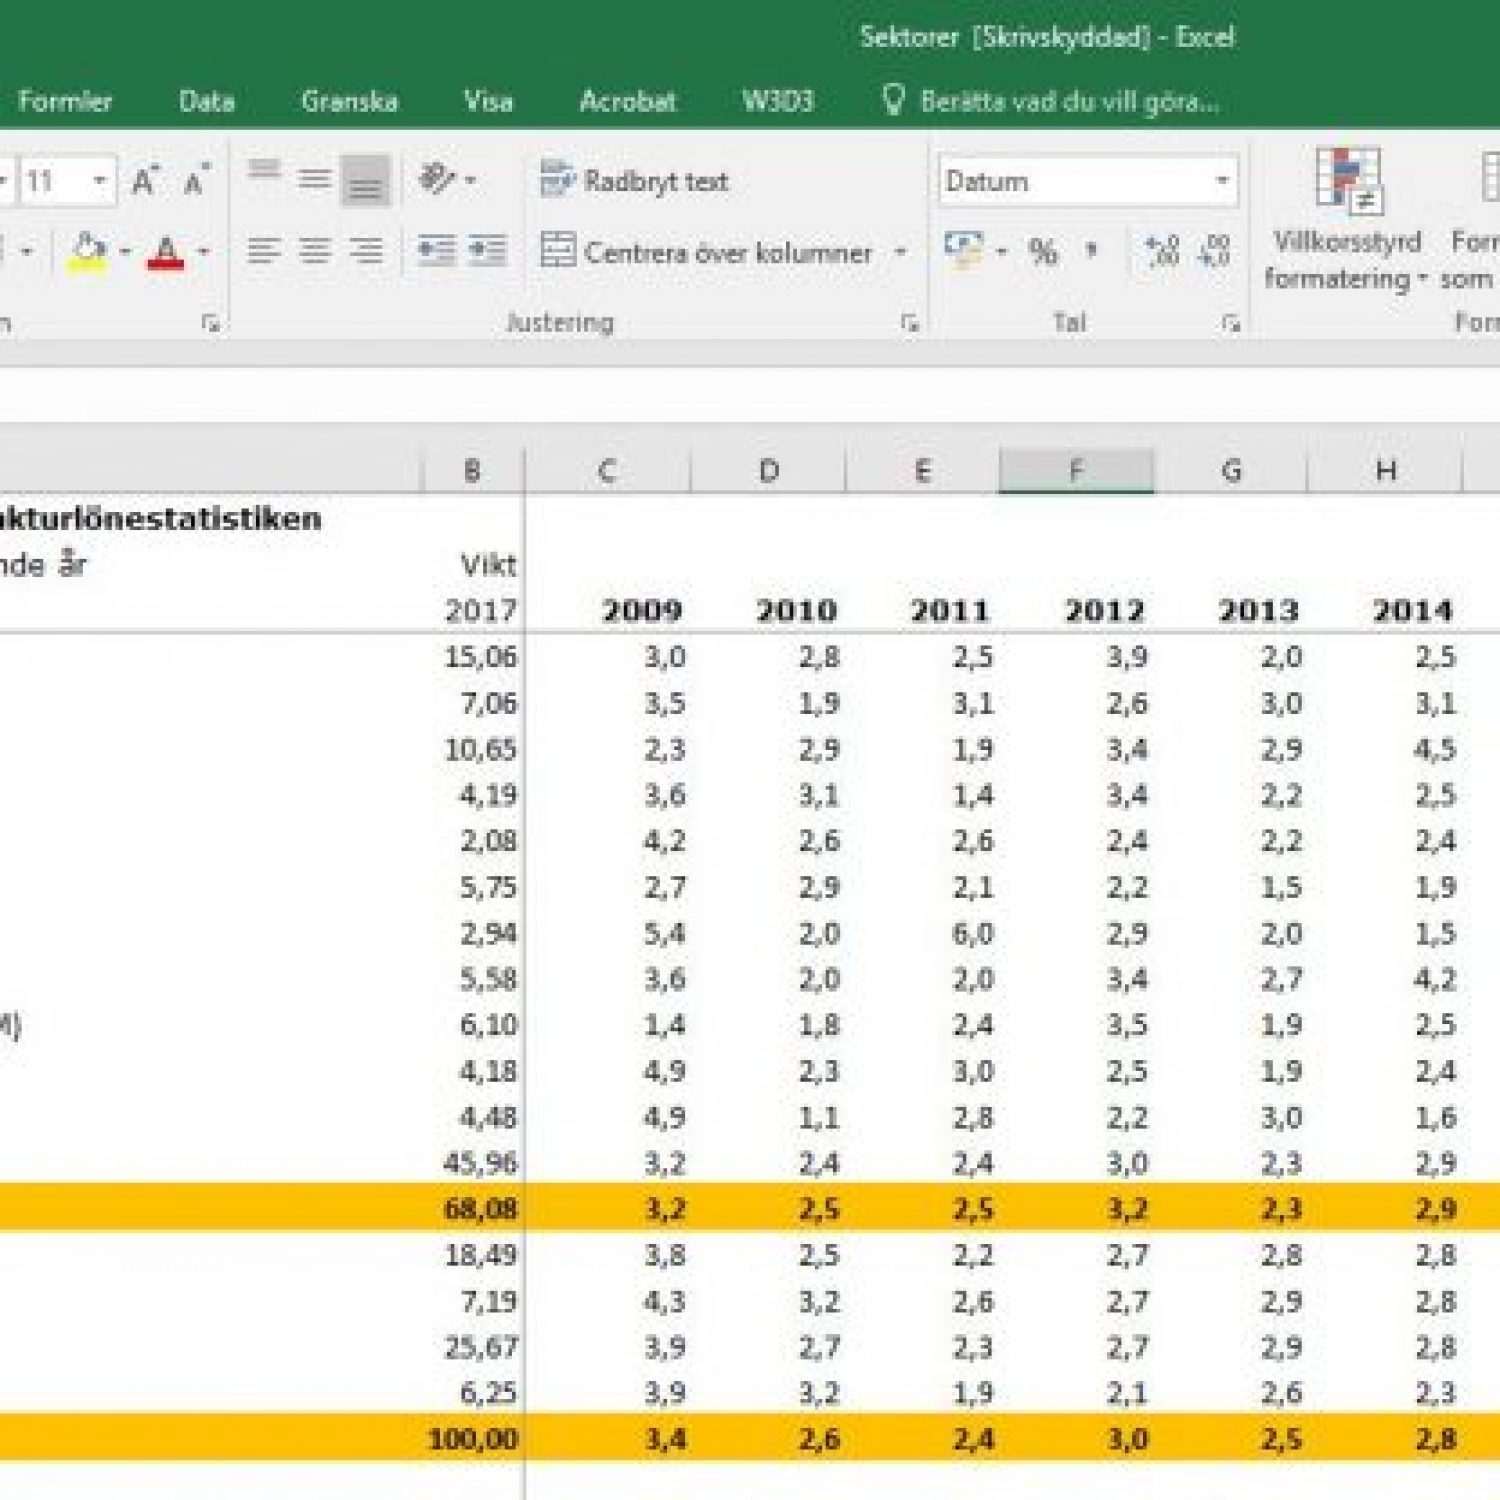
Task: Click the lightbulb tell-me icon
Action: 893,100
